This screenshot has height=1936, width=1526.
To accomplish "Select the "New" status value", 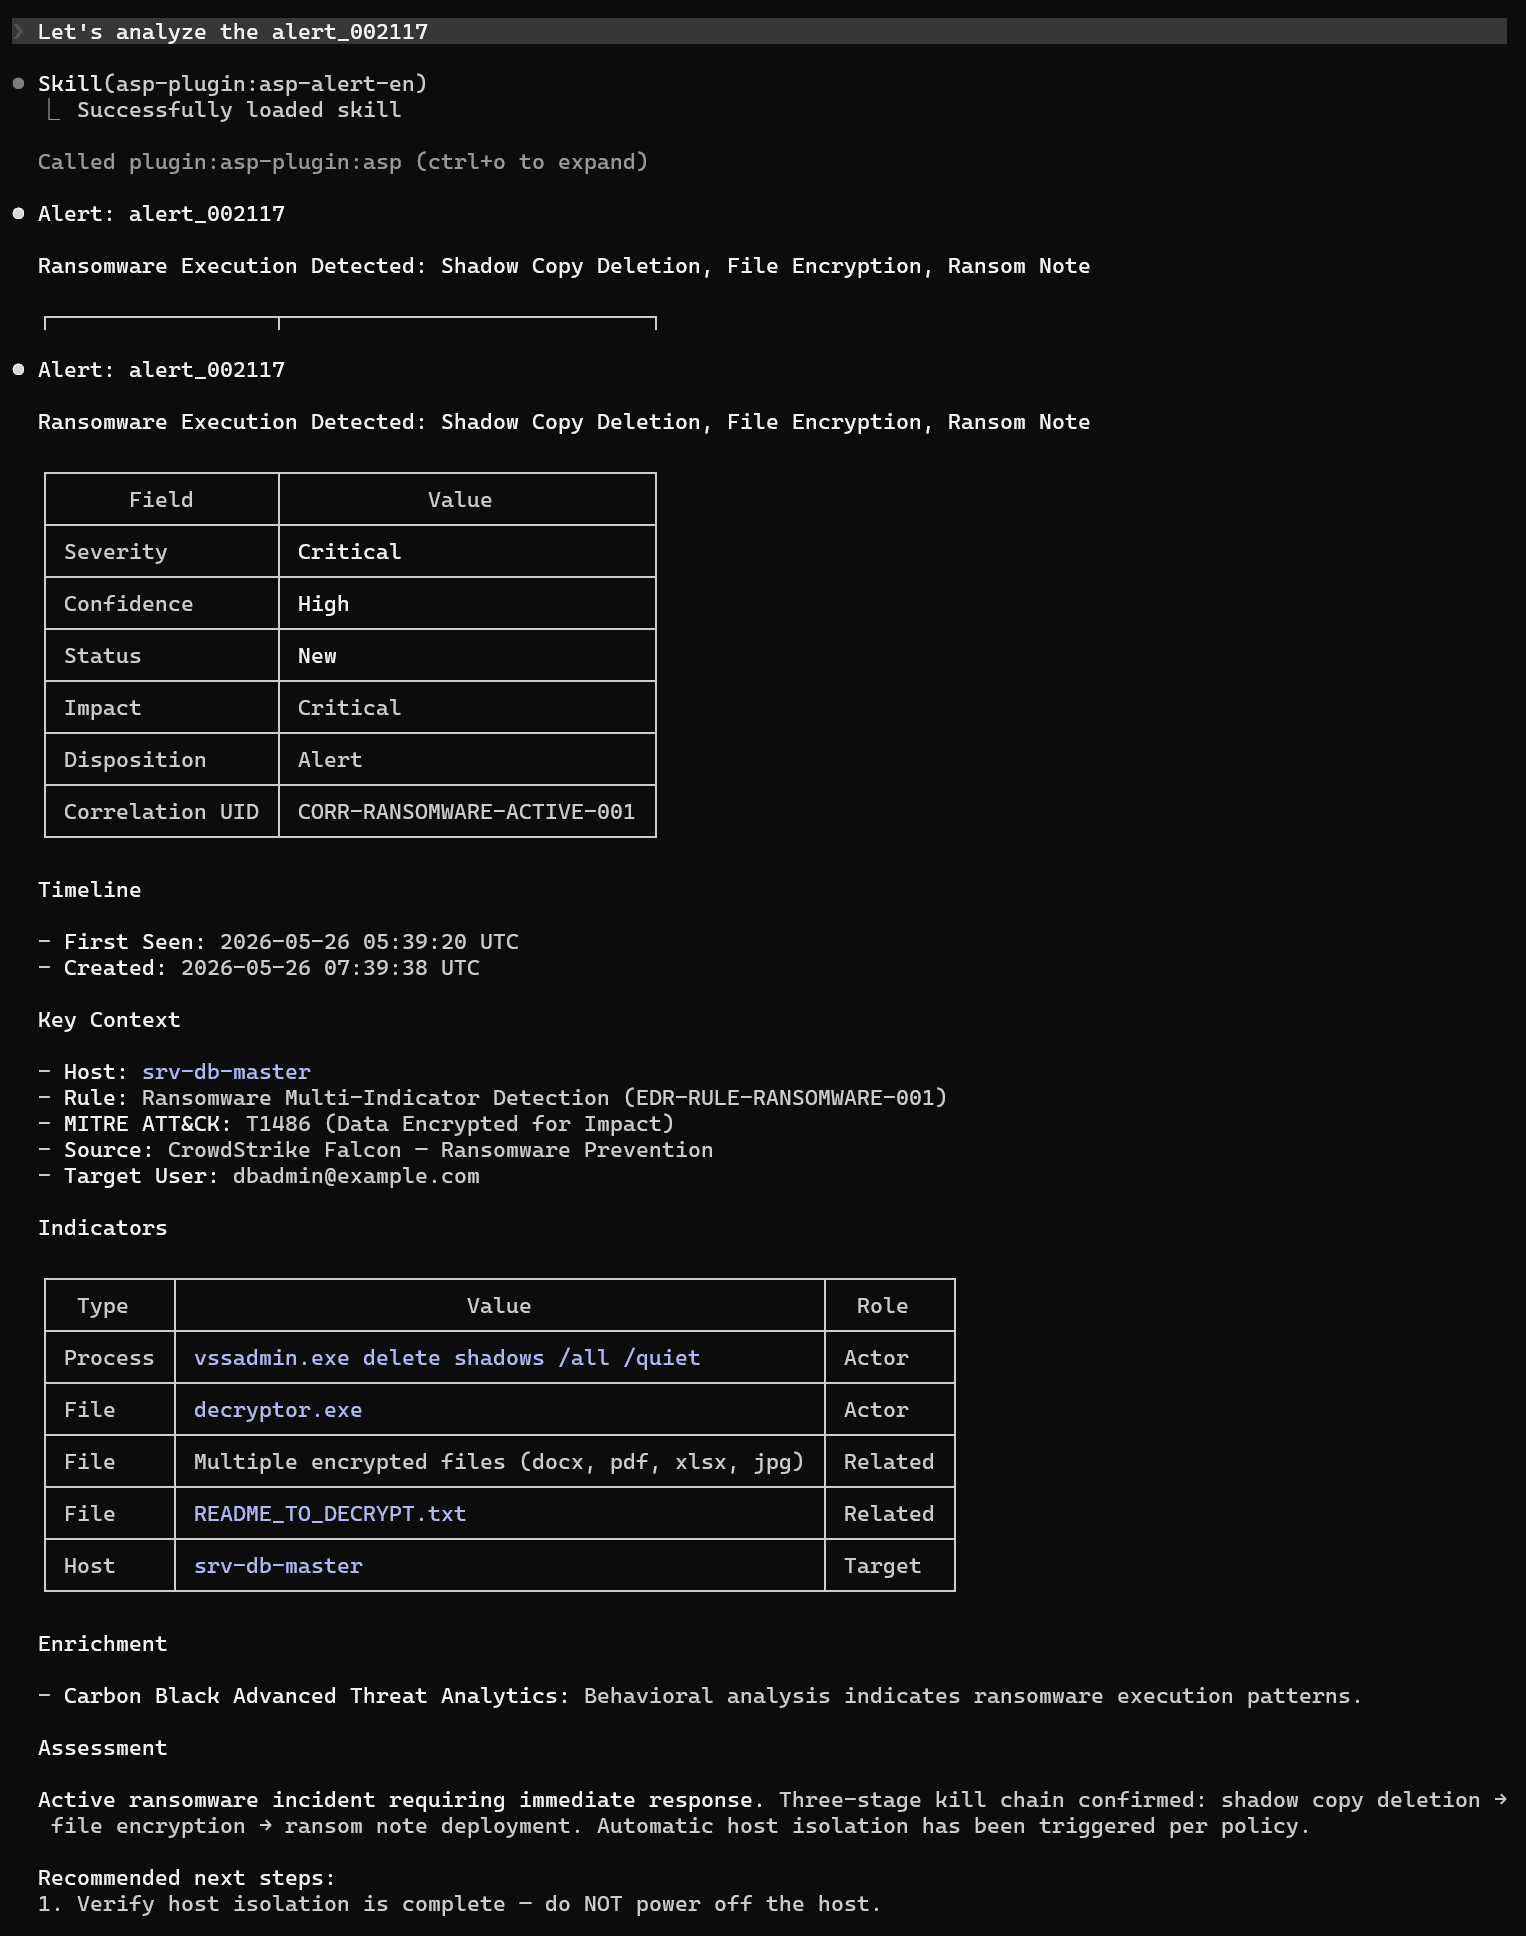I will (x=317, y=656).
